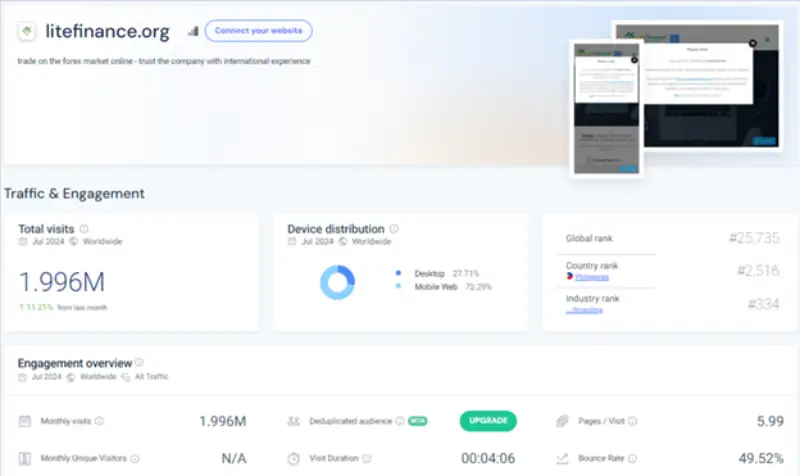Open the Philippines country rank link
Image resolution: width=800 pixels, height=476 pixels.
pos(591,277)
